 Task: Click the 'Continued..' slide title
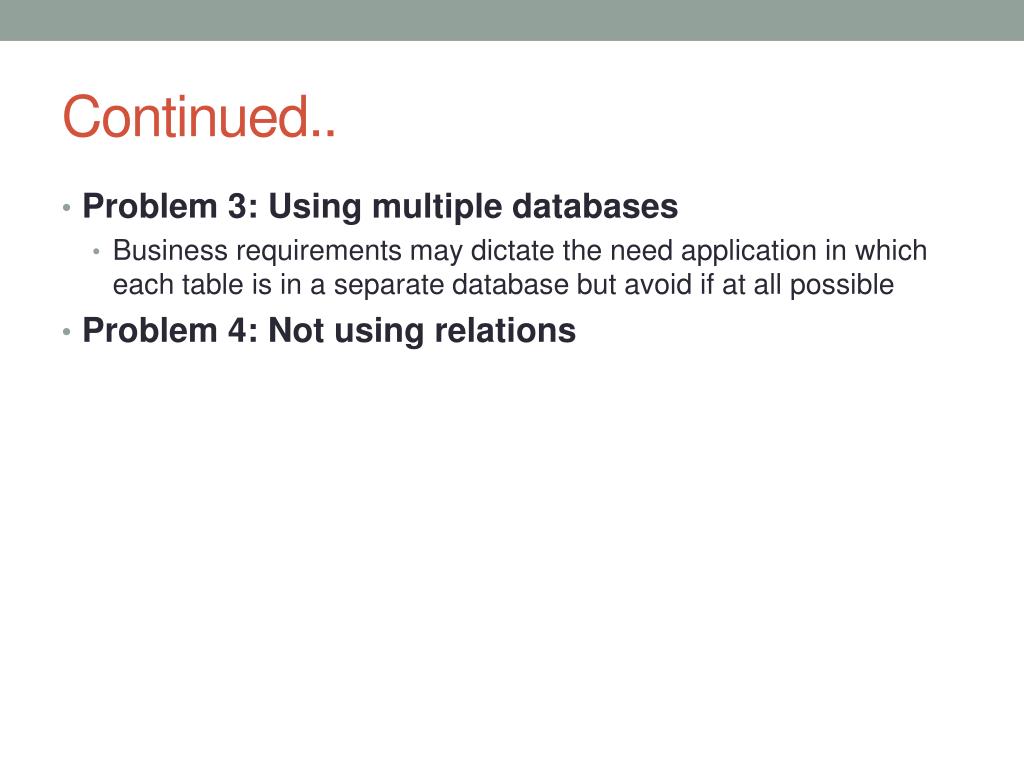(x=199, y=117)
